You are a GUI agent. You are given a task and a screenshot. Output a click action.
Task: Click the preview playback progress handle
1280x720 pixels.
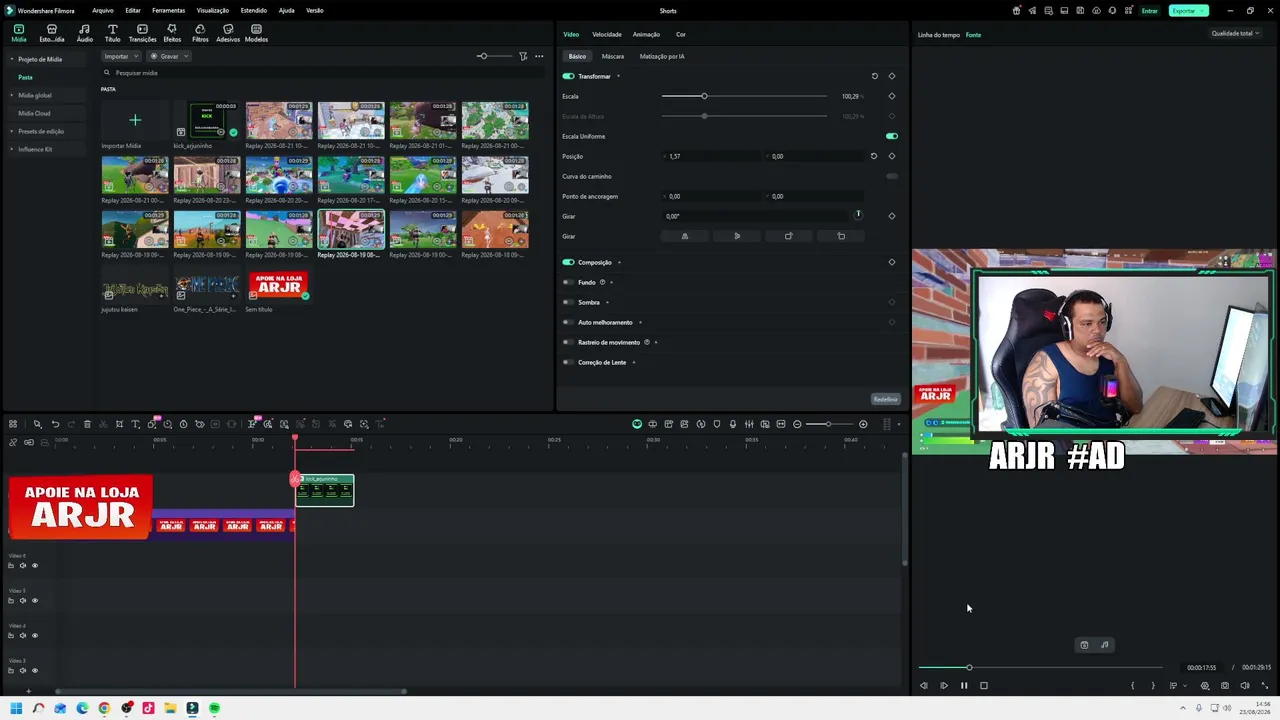click(x=969, y=667)
